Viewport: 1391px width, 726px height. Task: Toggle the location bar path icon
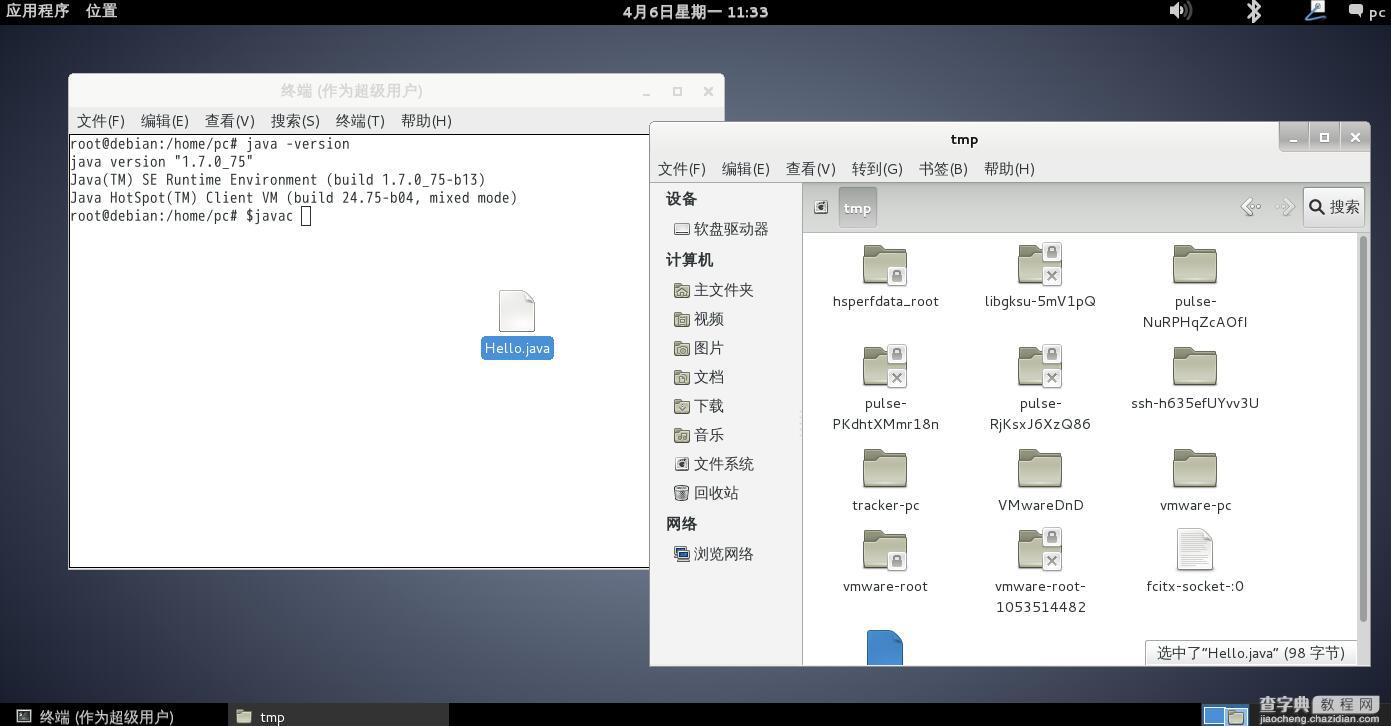[821, 207]
